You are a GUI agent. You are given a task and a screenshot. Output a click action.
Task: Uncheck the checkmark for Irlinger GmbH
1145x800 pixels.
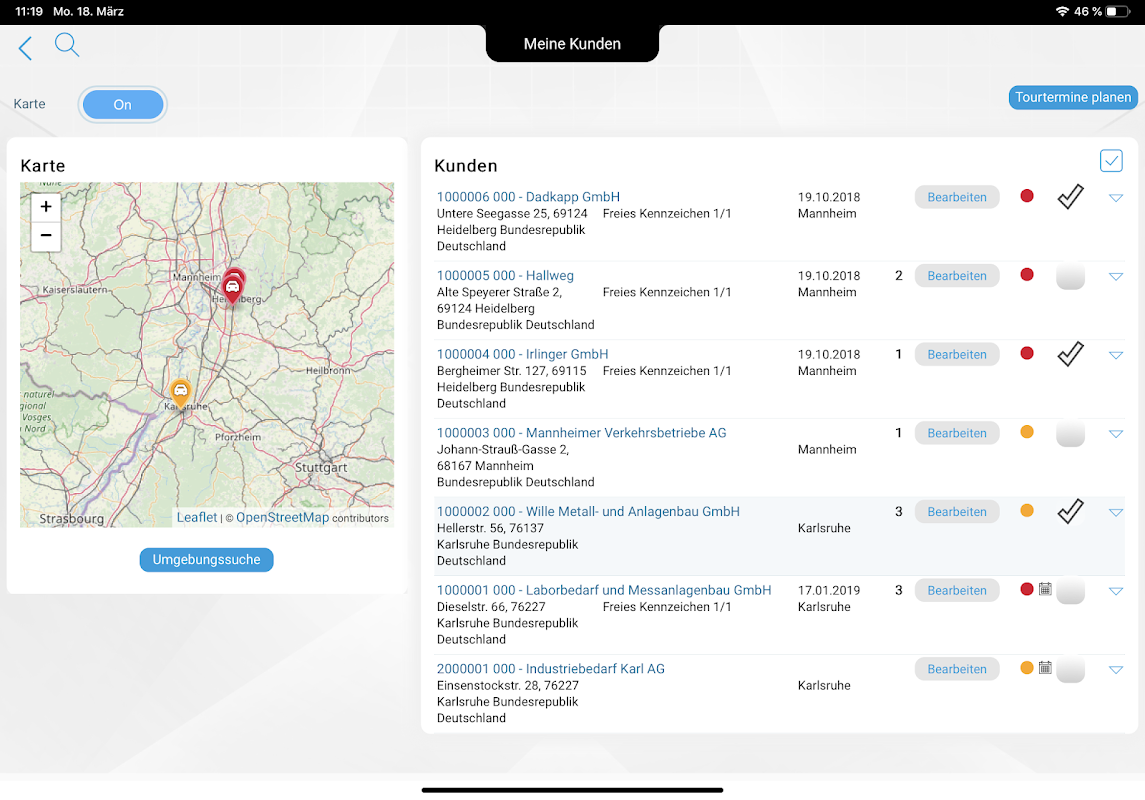[1071, 354]
